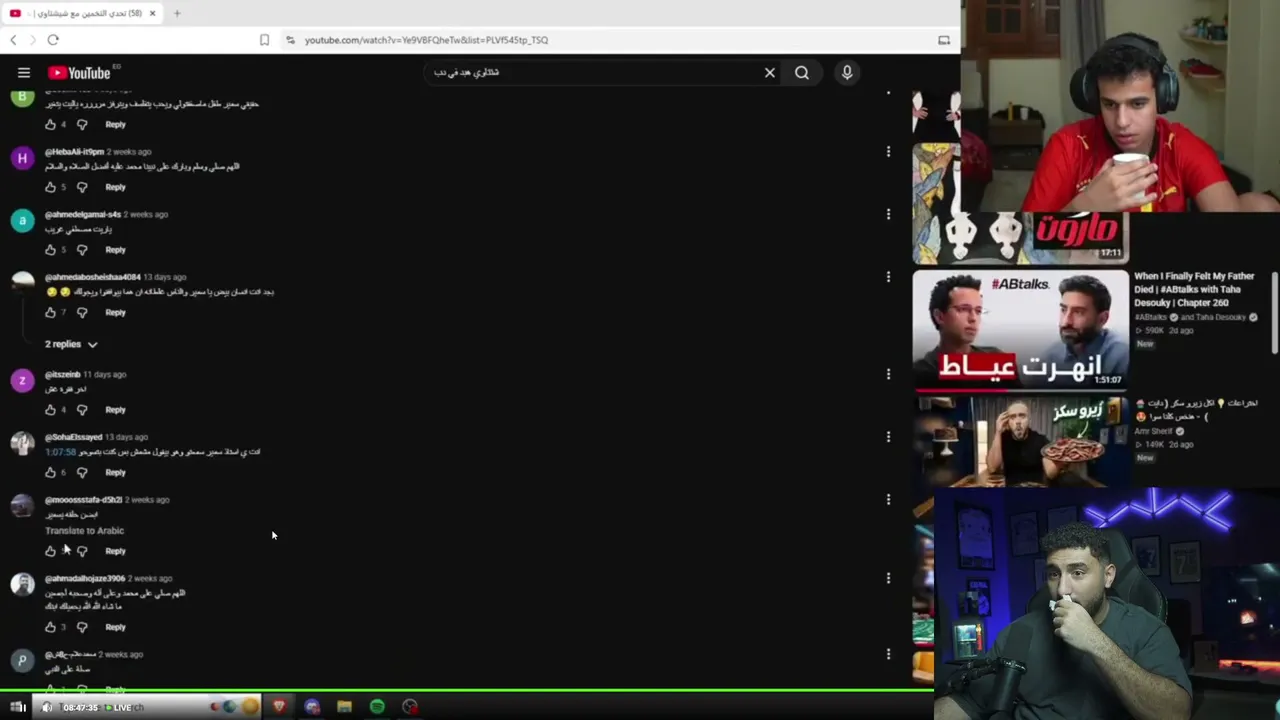The image size is (1280, 720).
Task: Open the YouTube hamburger guide menu
Action: (24, 73)
